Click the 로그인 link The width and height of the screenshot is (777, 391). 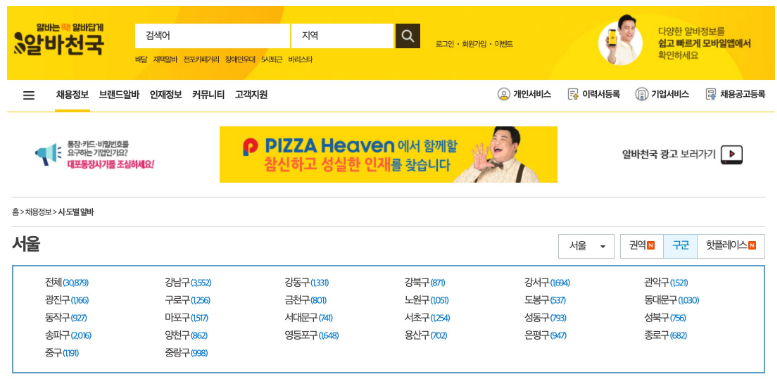point(444,44)
